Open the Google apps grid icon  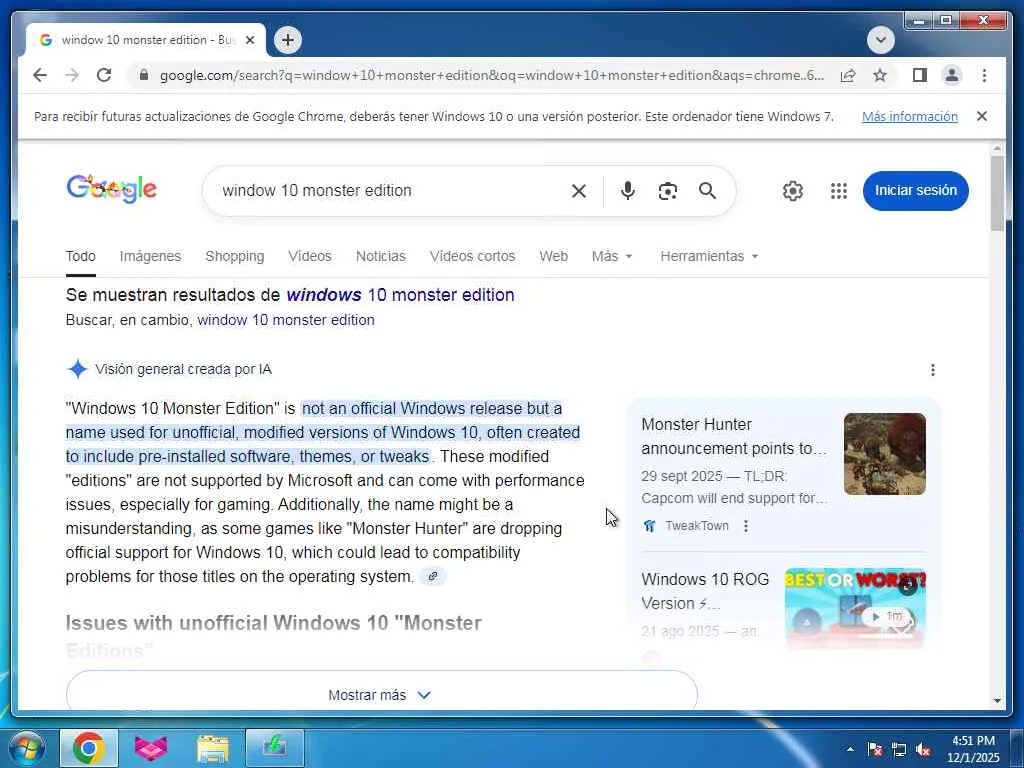click(x=839, y=191)
